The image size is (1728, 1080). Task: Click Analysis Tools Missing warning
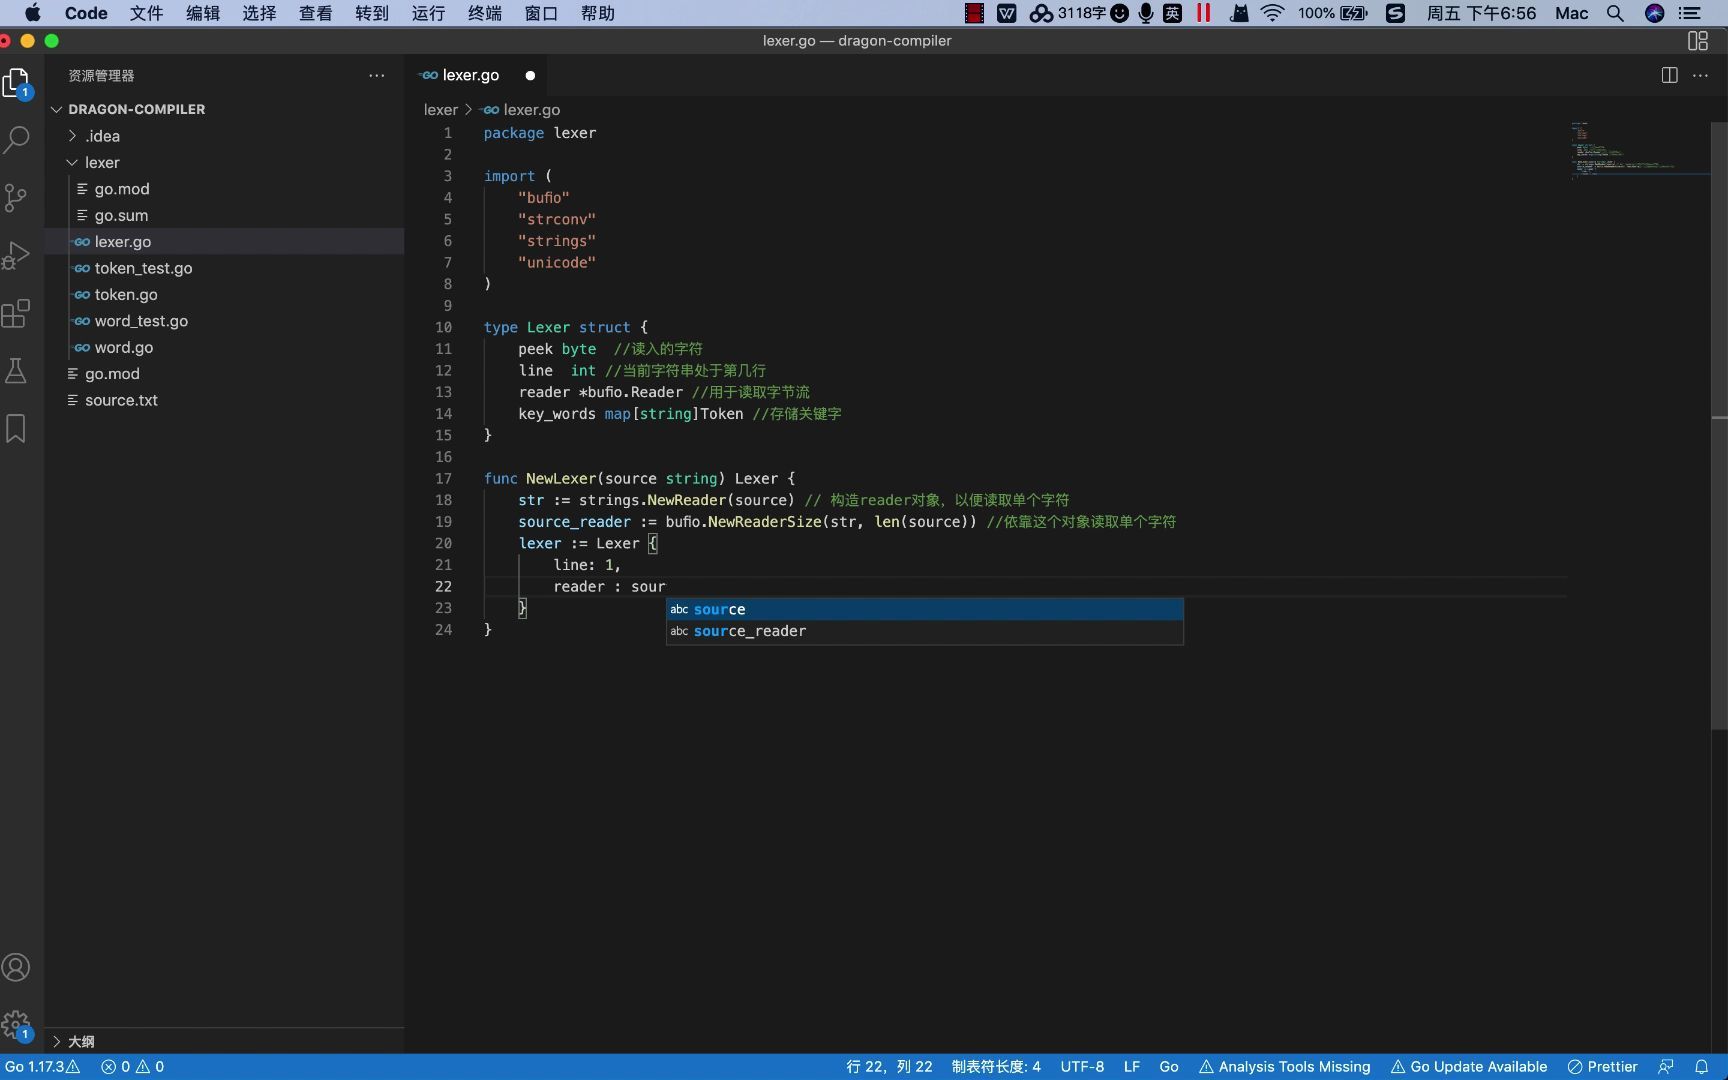click(1284, 1067)
